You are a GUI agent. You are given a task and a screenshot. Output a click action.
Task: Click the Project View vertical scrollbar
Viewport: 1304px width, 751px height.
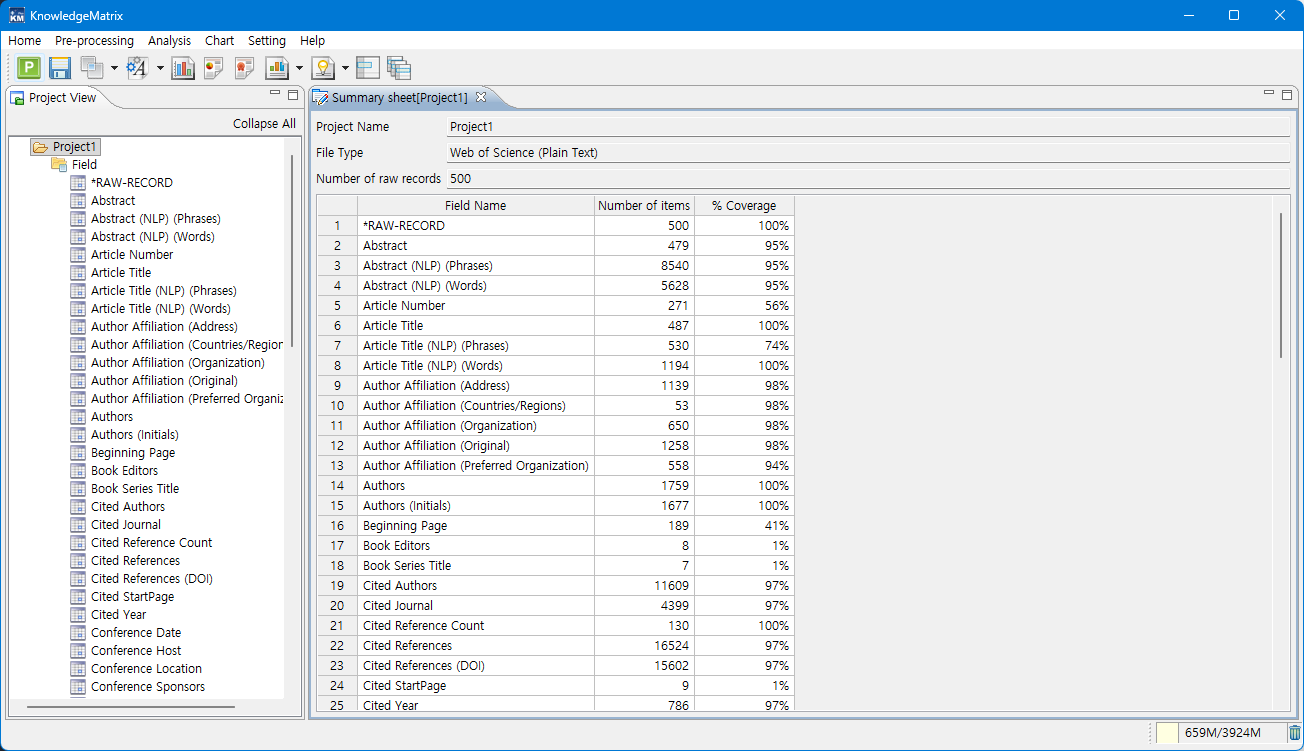click(292, 250)
